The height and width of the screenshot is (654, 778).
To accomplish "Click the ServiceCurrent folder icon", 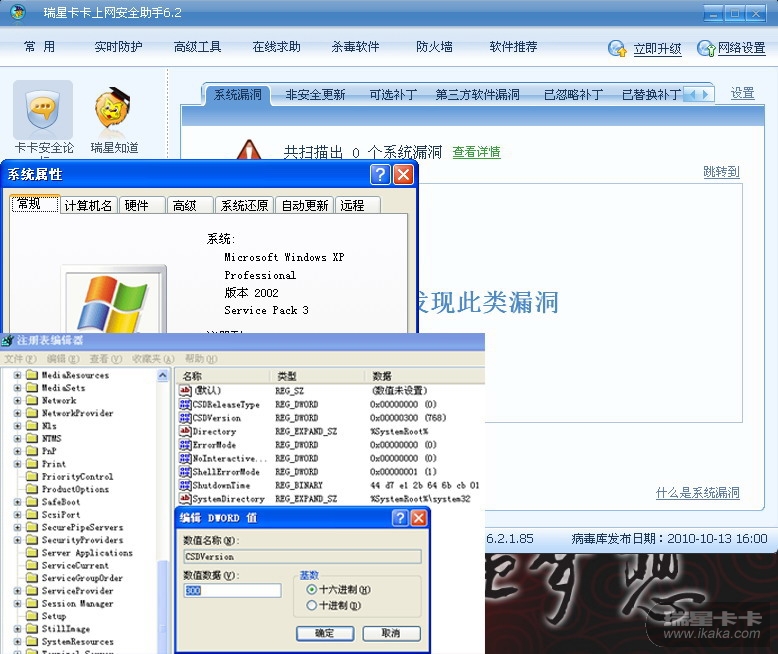I will click(x=32, y=565).
